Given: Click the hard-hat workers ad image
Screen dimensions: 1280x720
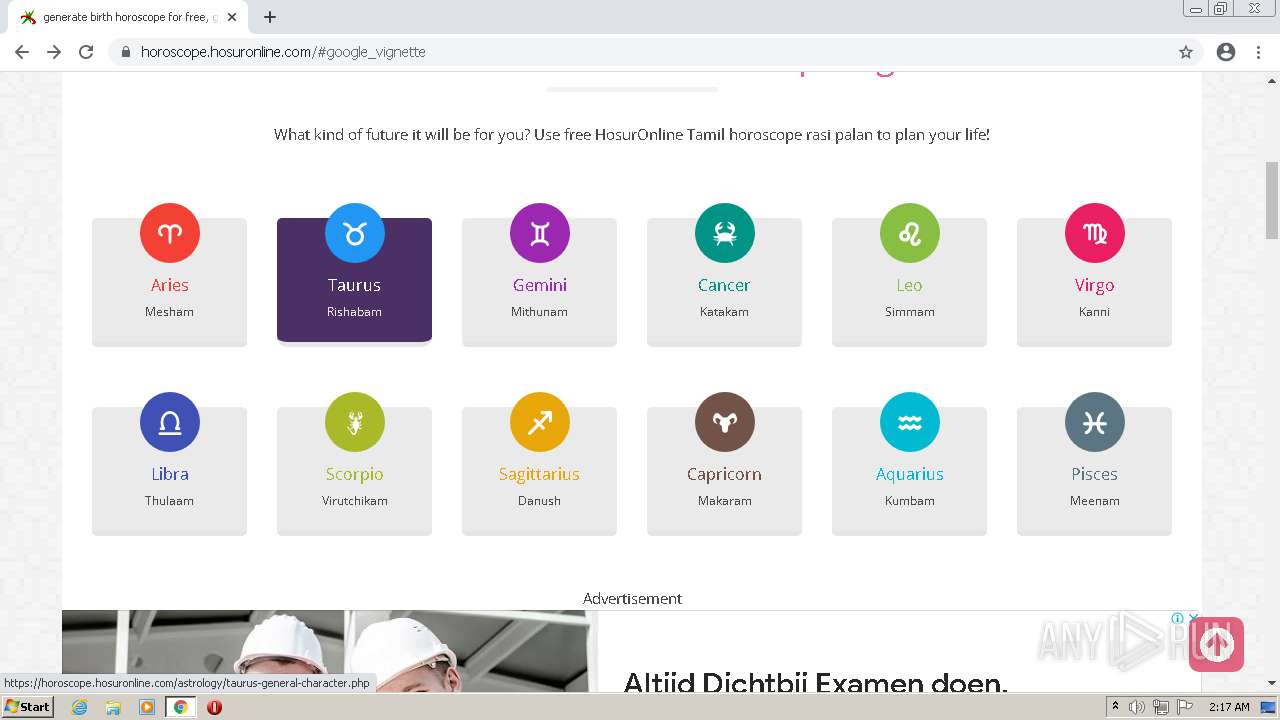Looking at the screenshot, I should pyautogui.click(x=330, y=651).
